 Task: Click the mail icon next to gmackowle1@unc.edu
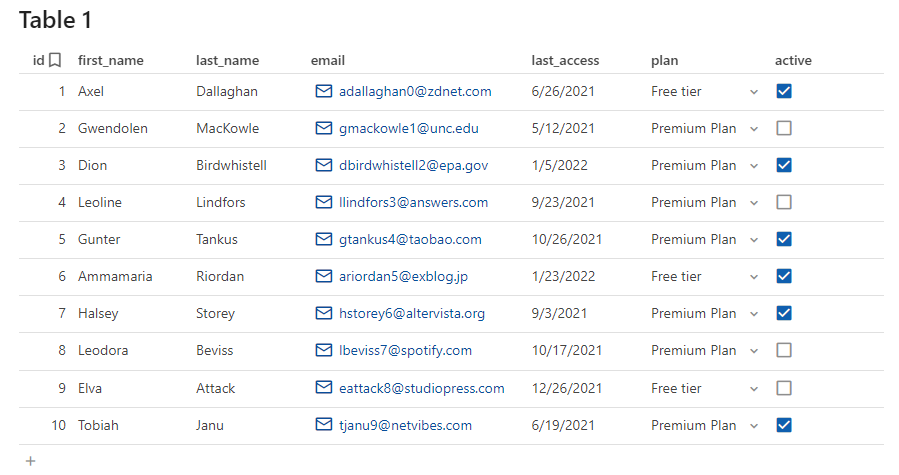(x=323, y=128)
